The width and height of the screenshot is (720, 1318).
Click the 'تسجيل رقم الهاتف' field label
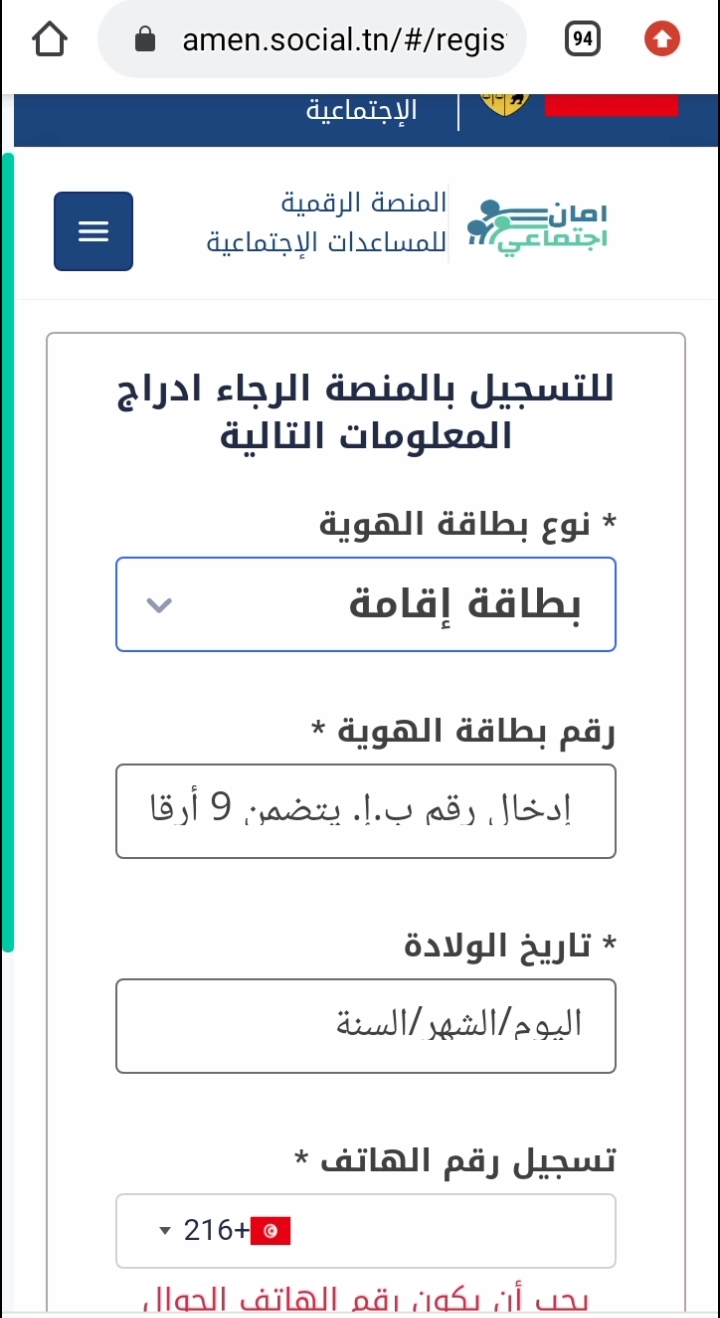coord(455,1160)
